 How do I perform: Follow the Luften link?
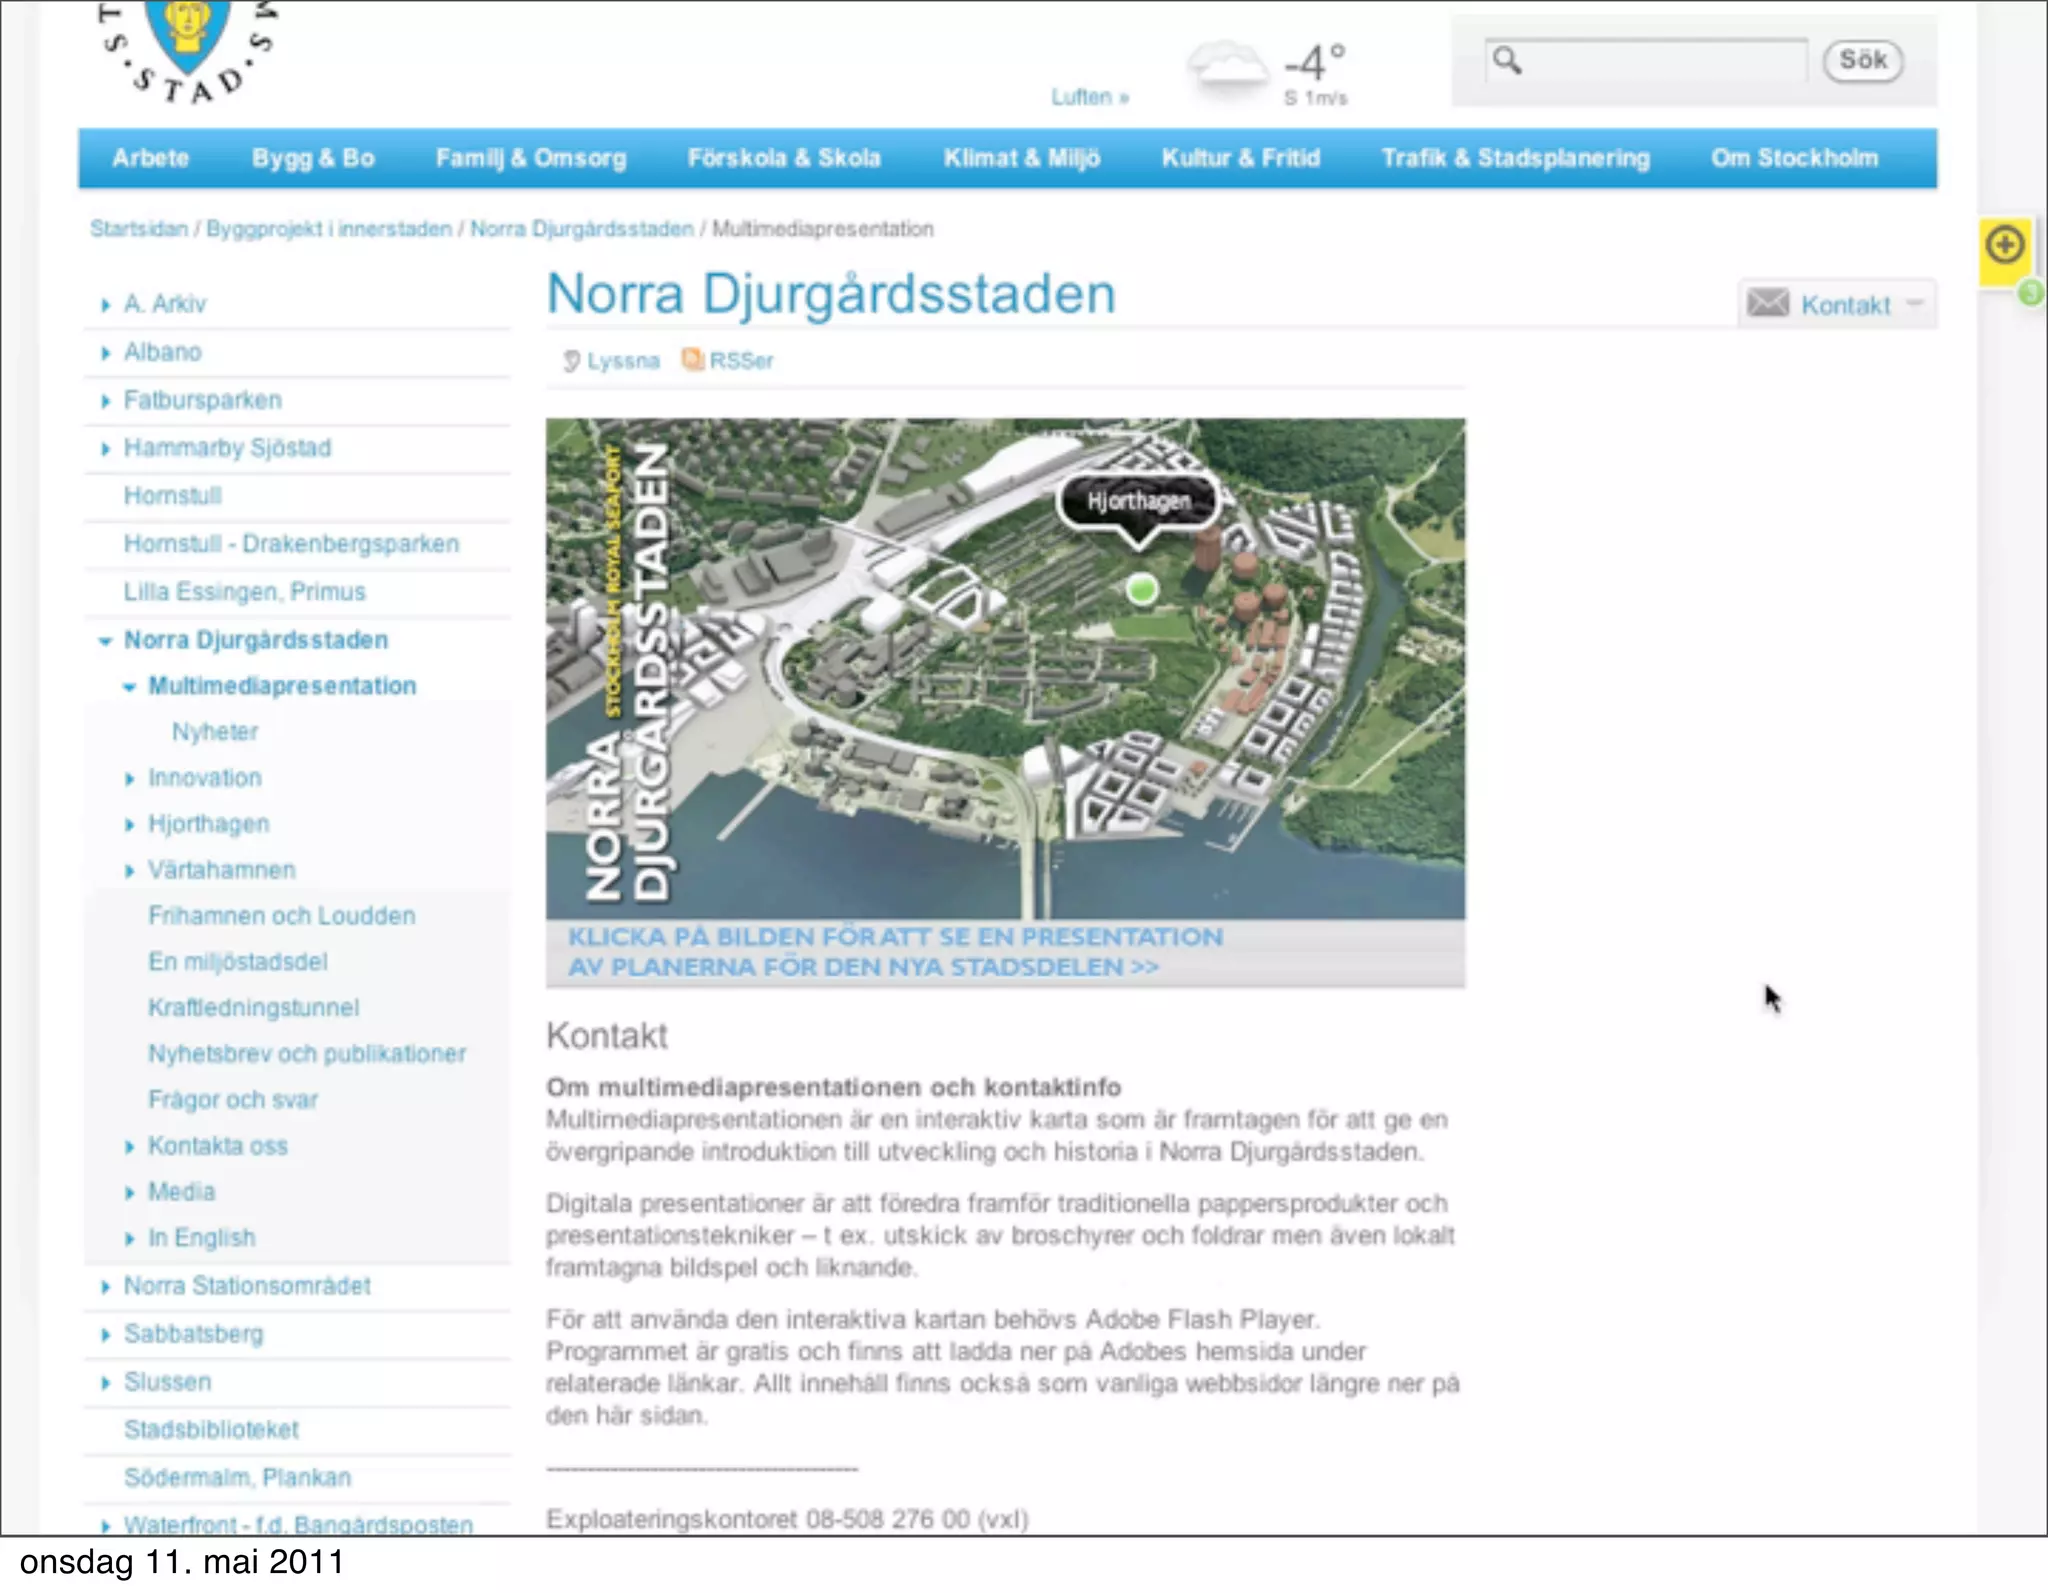click(x=1090, y=97)
